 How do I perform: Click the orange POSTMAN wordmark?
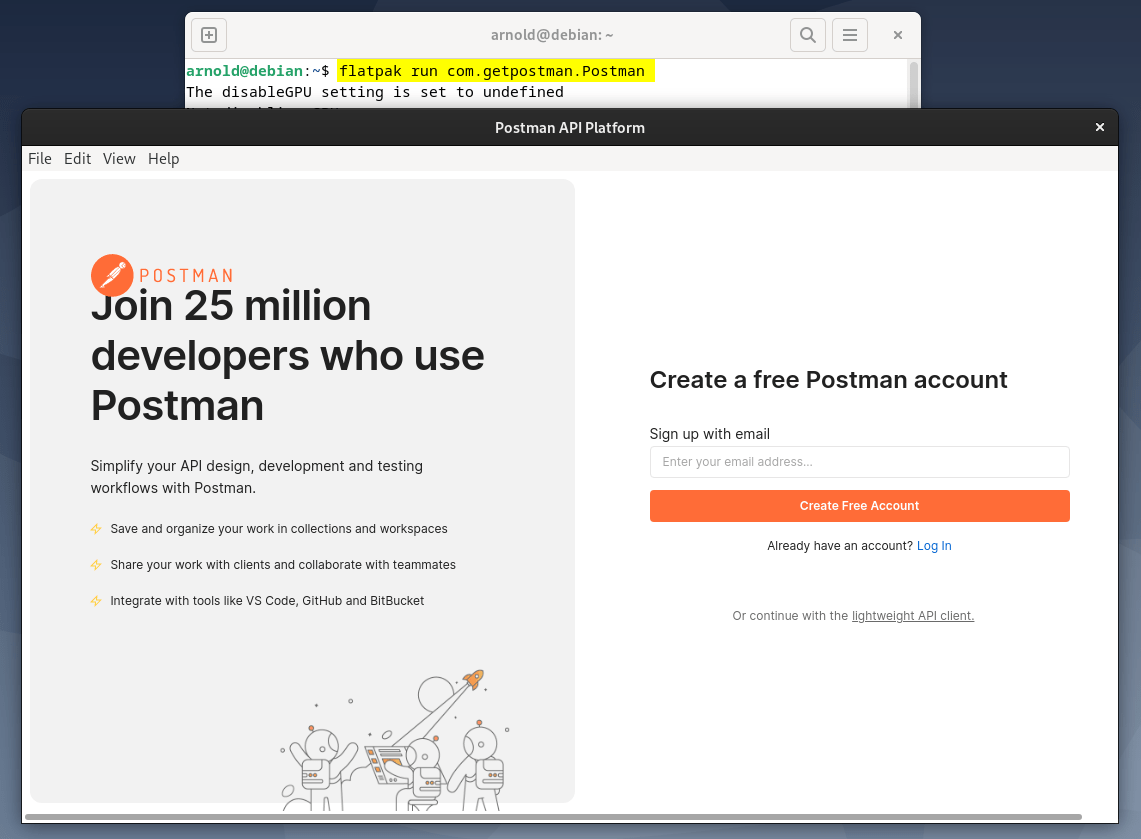[x=185, y=275]
